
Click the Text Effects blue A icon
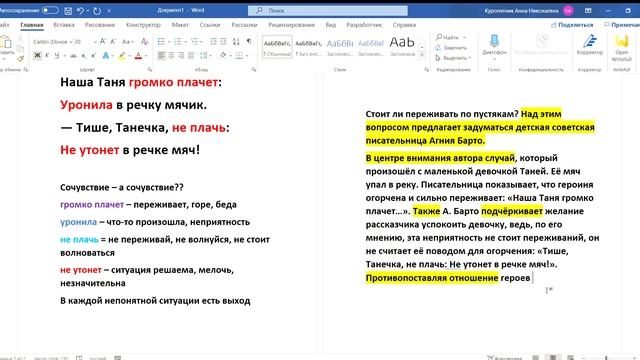[x=106, y=56]
